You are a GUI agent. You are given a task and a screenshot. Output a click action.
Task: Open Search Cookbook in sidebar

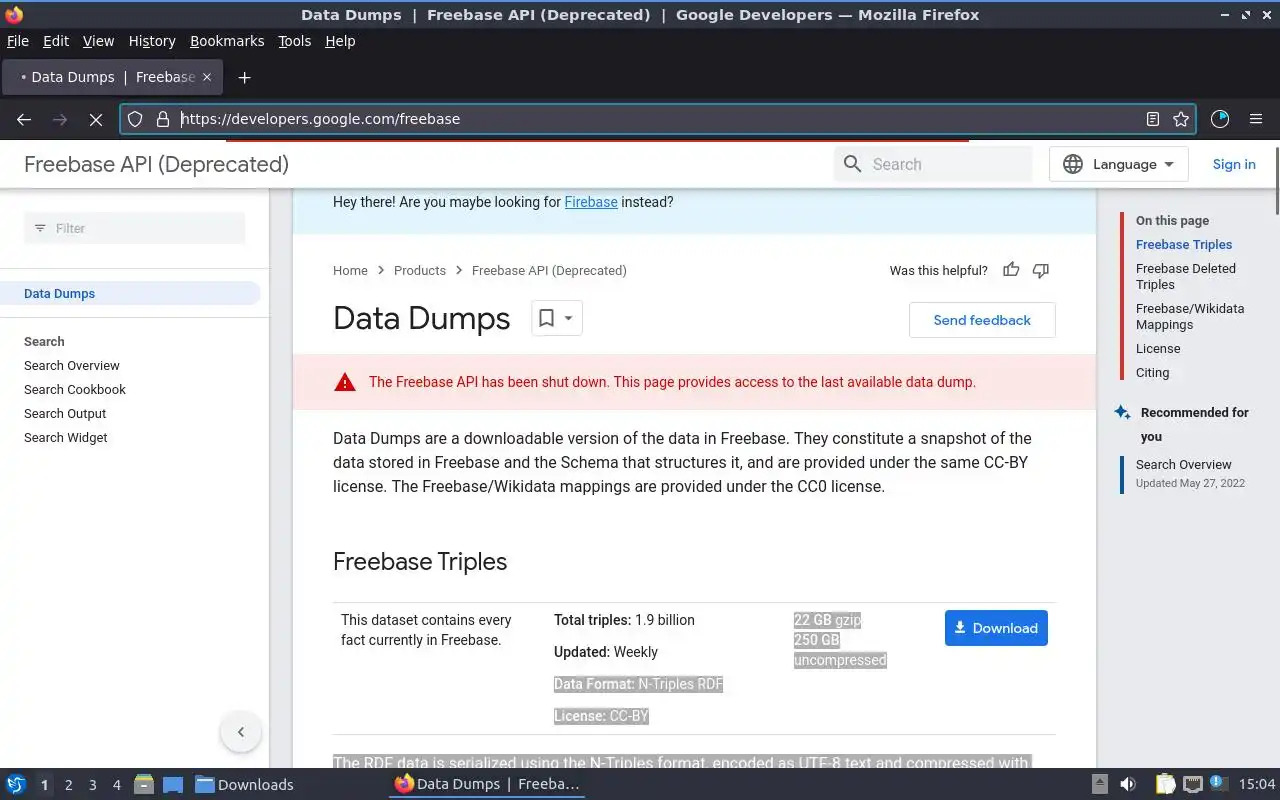pos(75,389)
